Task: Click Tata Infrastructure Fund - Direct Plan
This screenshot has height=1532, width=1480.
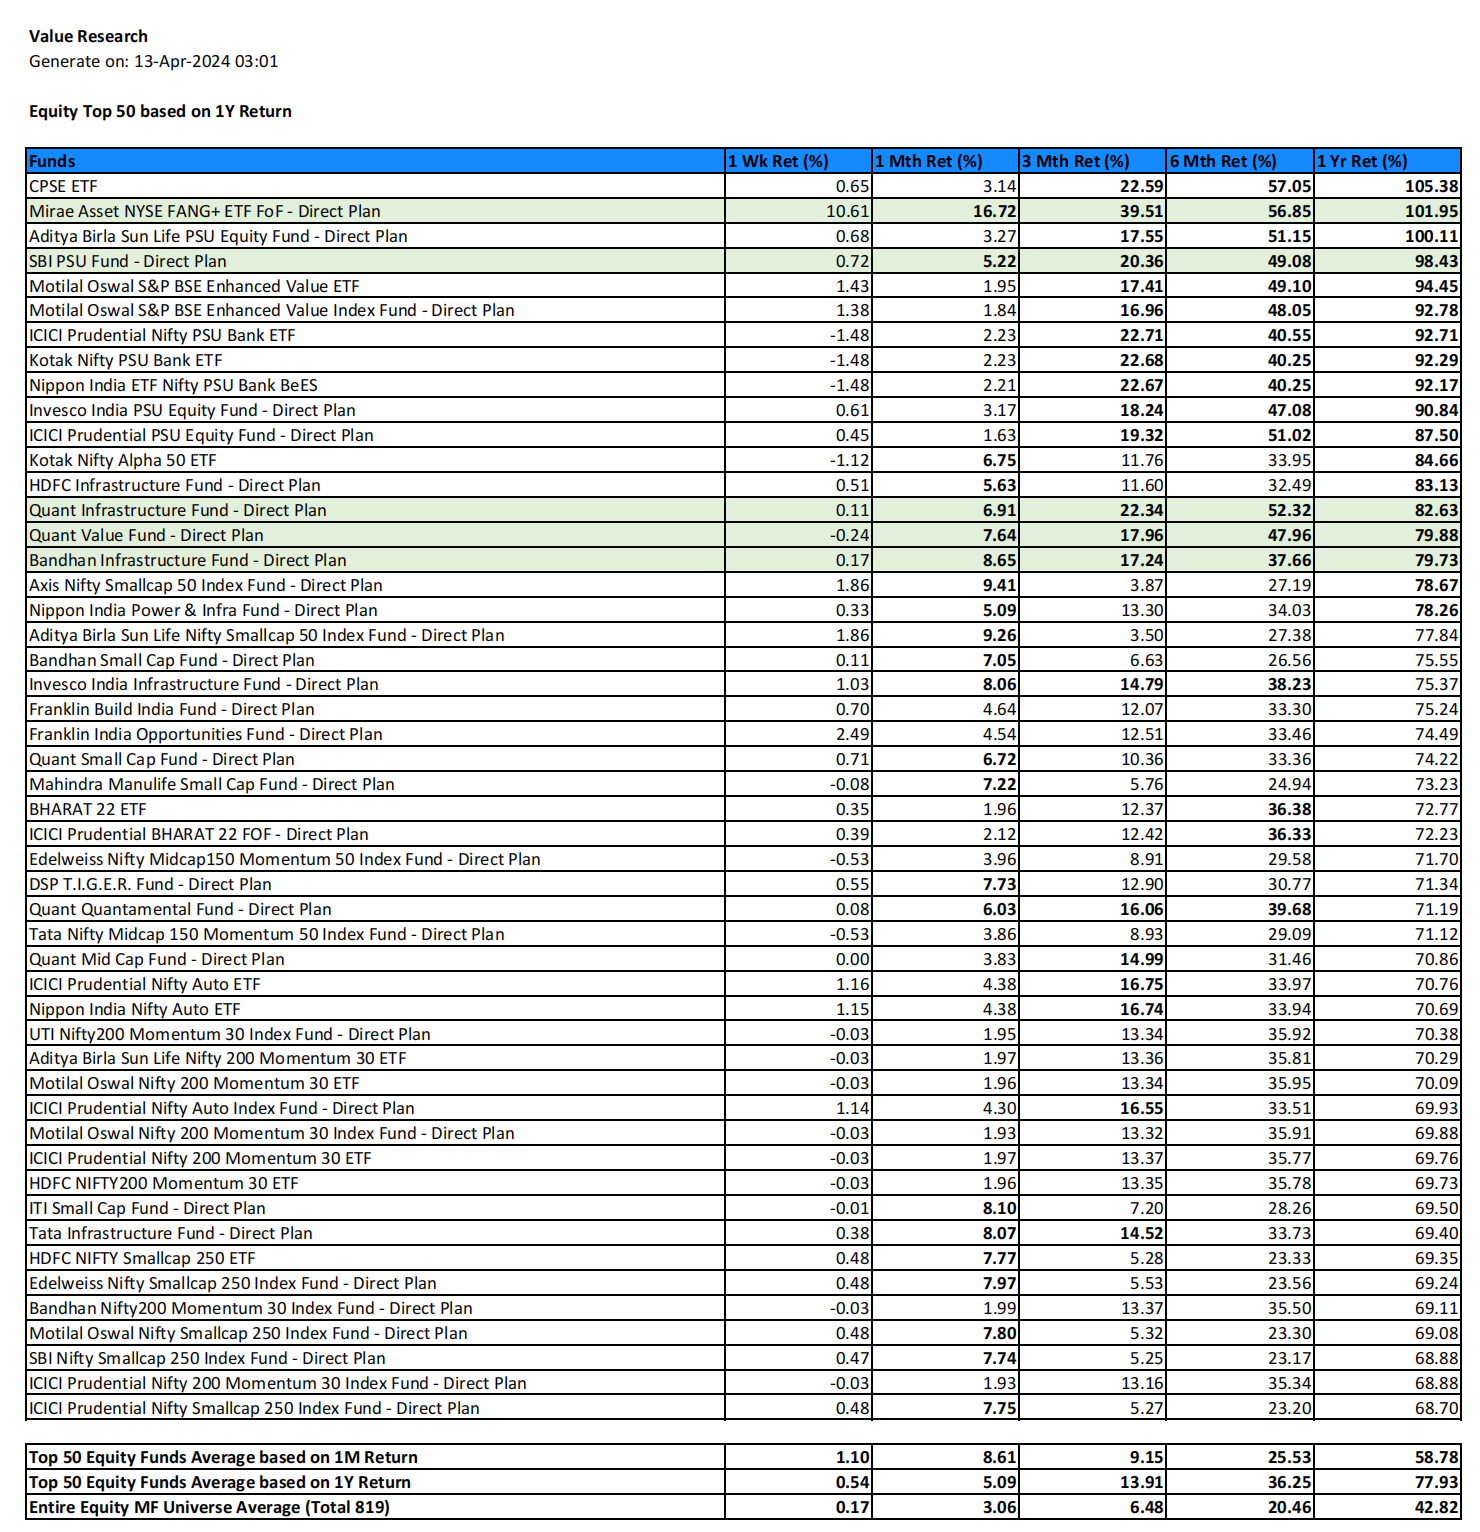Action: click(171, 1233)
